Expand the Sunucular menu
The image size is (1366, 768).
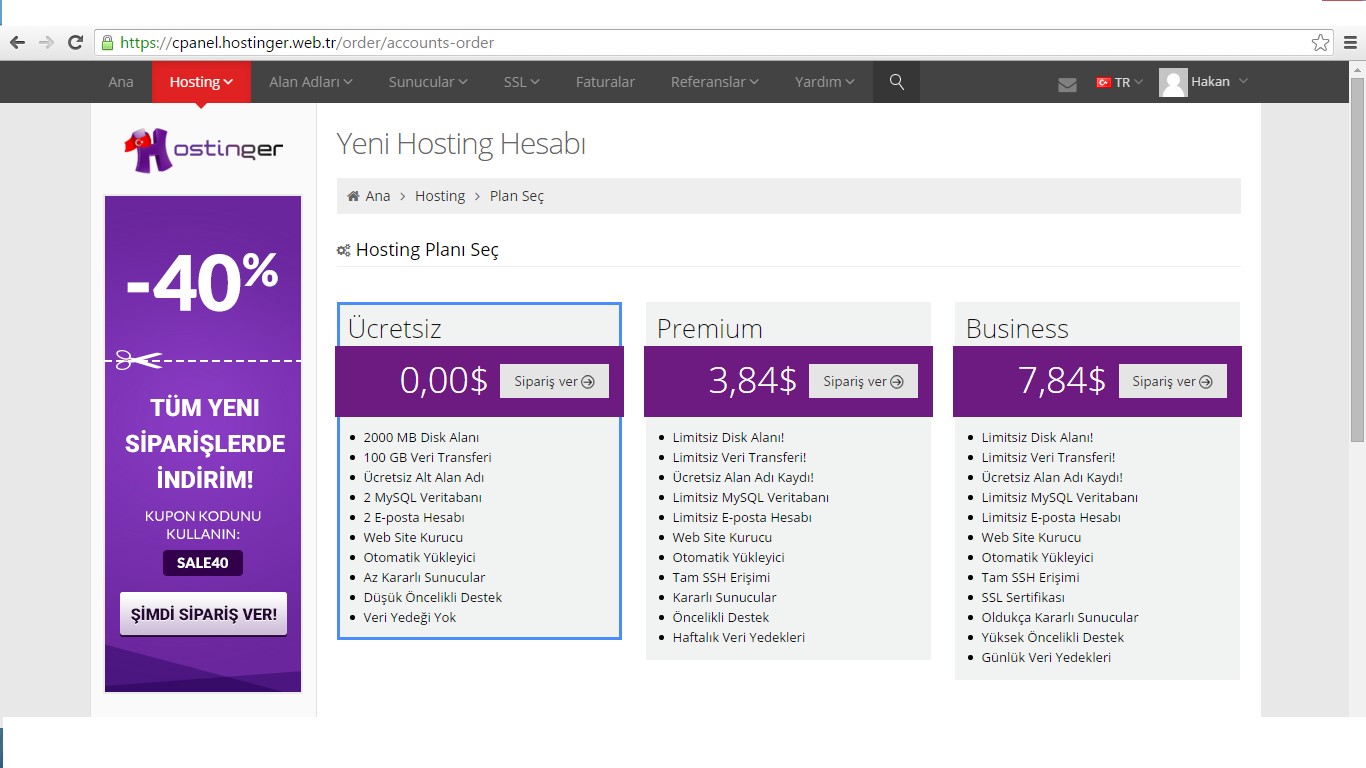pos(428,82)
